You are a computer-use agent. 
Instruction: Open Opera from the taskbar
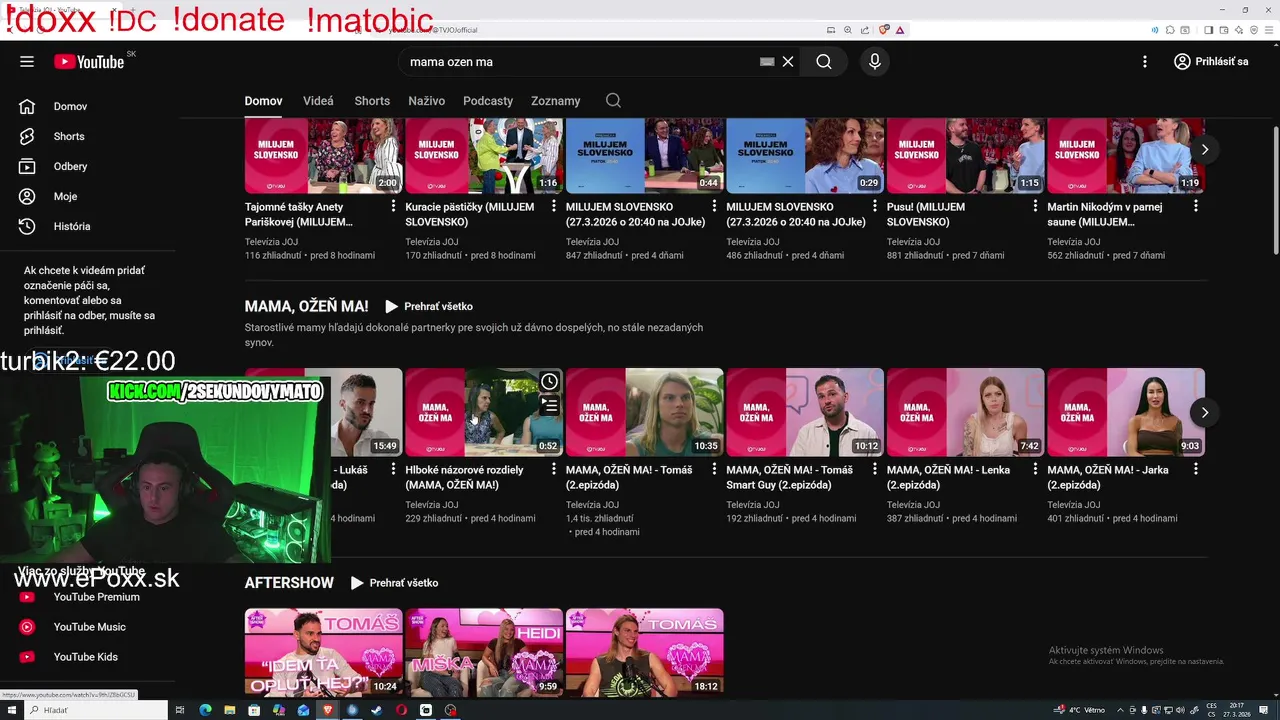401,710
